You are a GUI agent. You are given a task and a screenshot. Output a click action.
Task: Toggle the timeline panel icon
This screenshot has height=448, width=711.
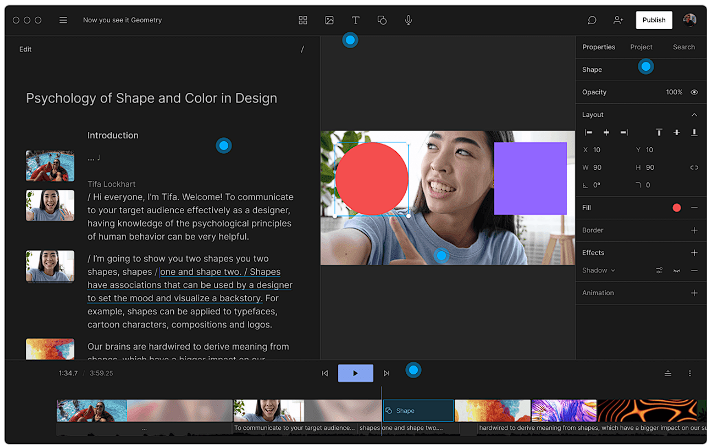tap(667, 373)
